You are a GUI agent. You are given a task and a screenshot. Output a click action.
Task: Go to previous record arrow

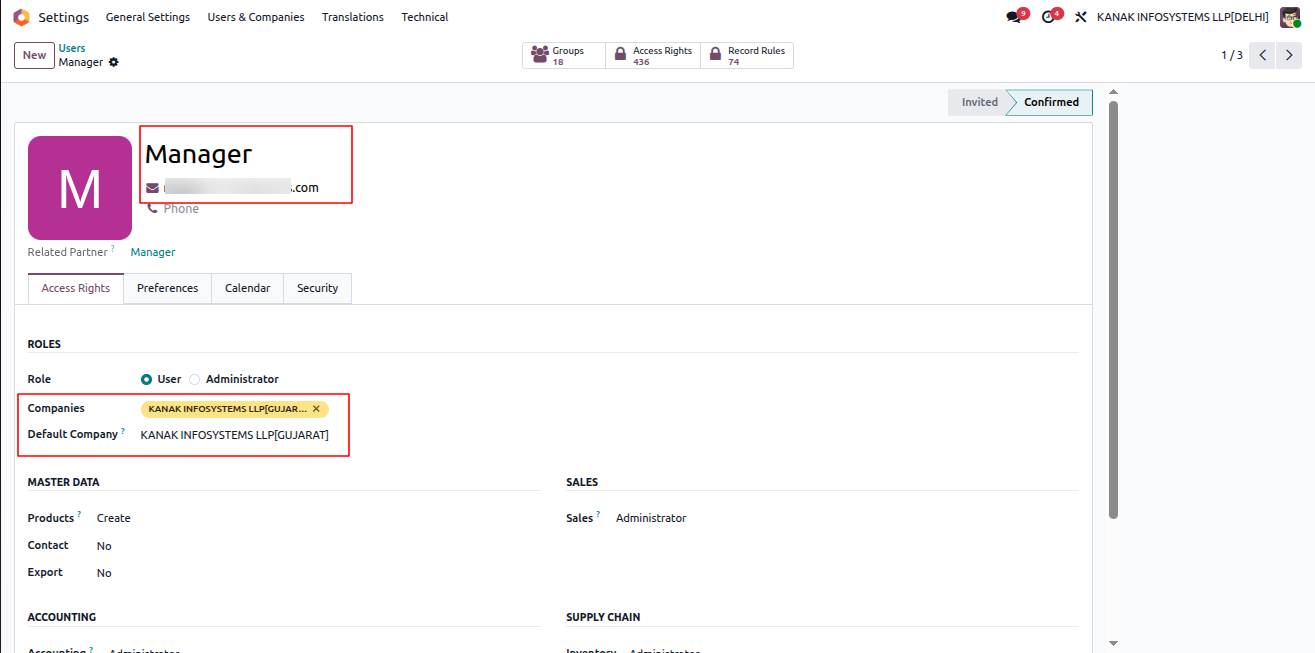point(1264,55)
